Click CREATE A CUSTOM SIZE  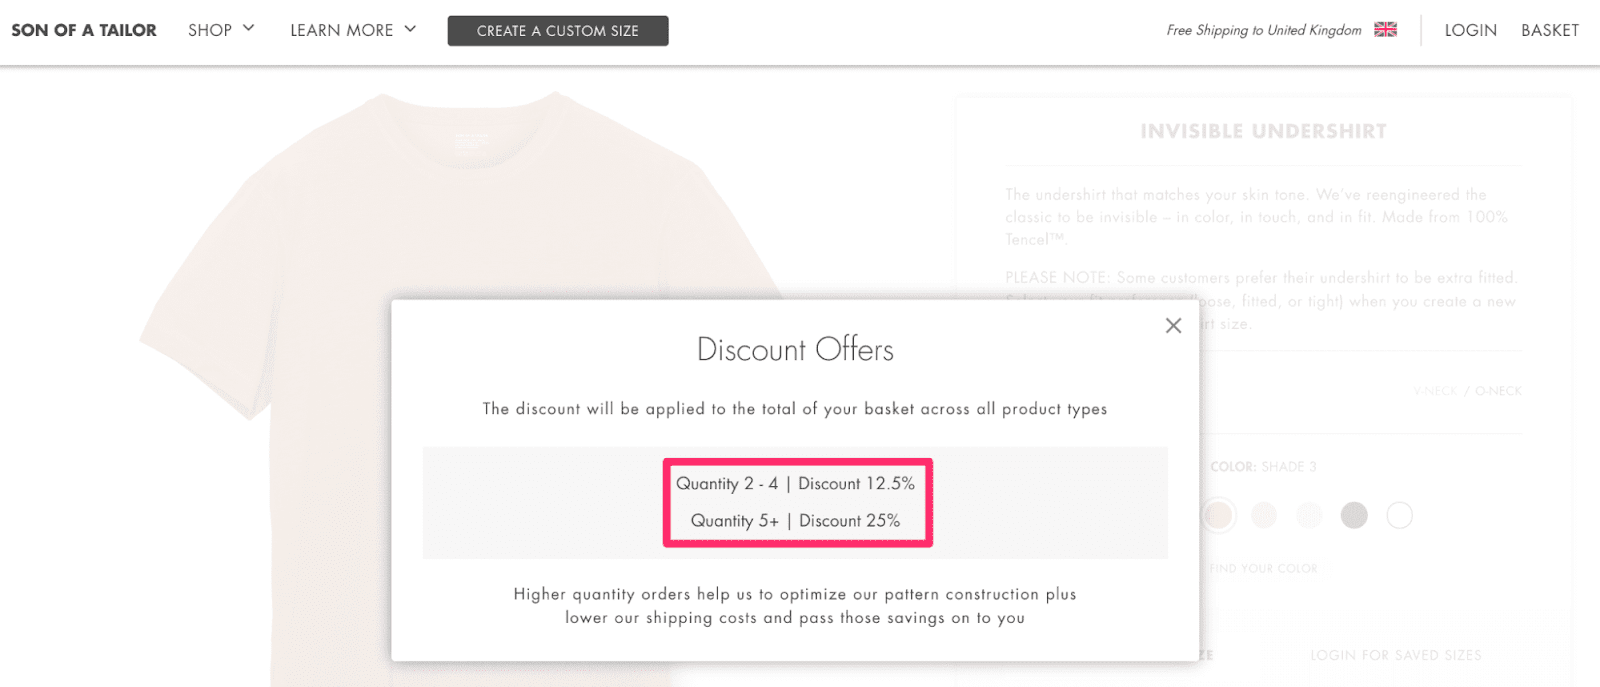pos(557,30)
